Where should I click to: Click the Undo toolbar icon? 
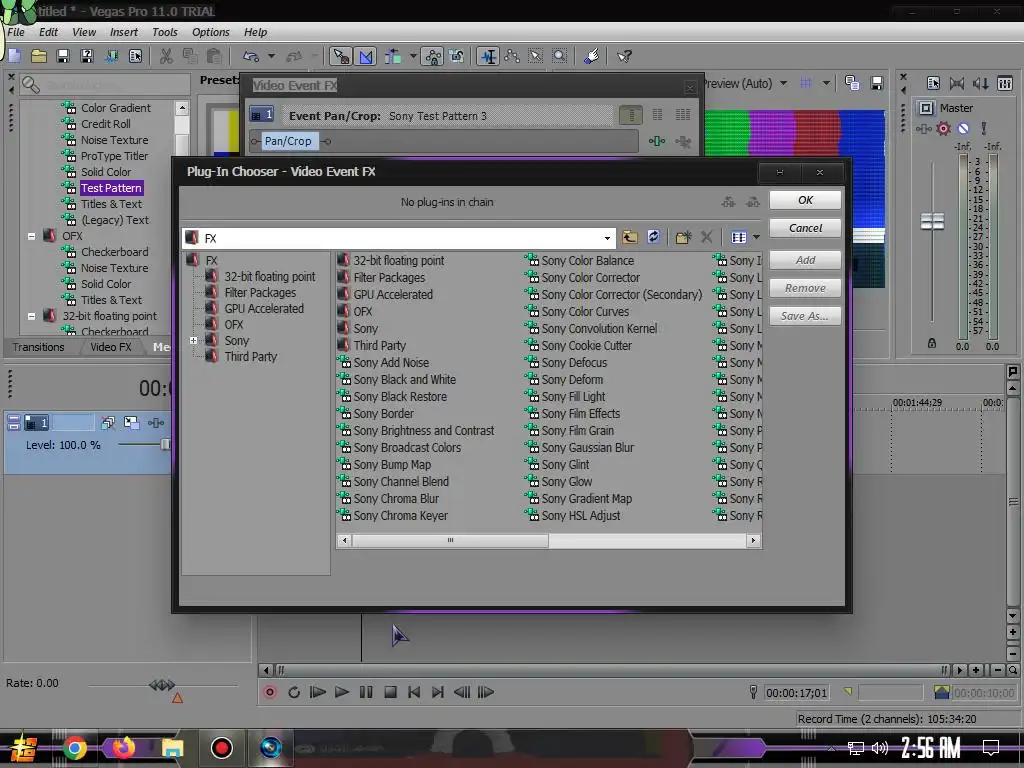(251, 56)
